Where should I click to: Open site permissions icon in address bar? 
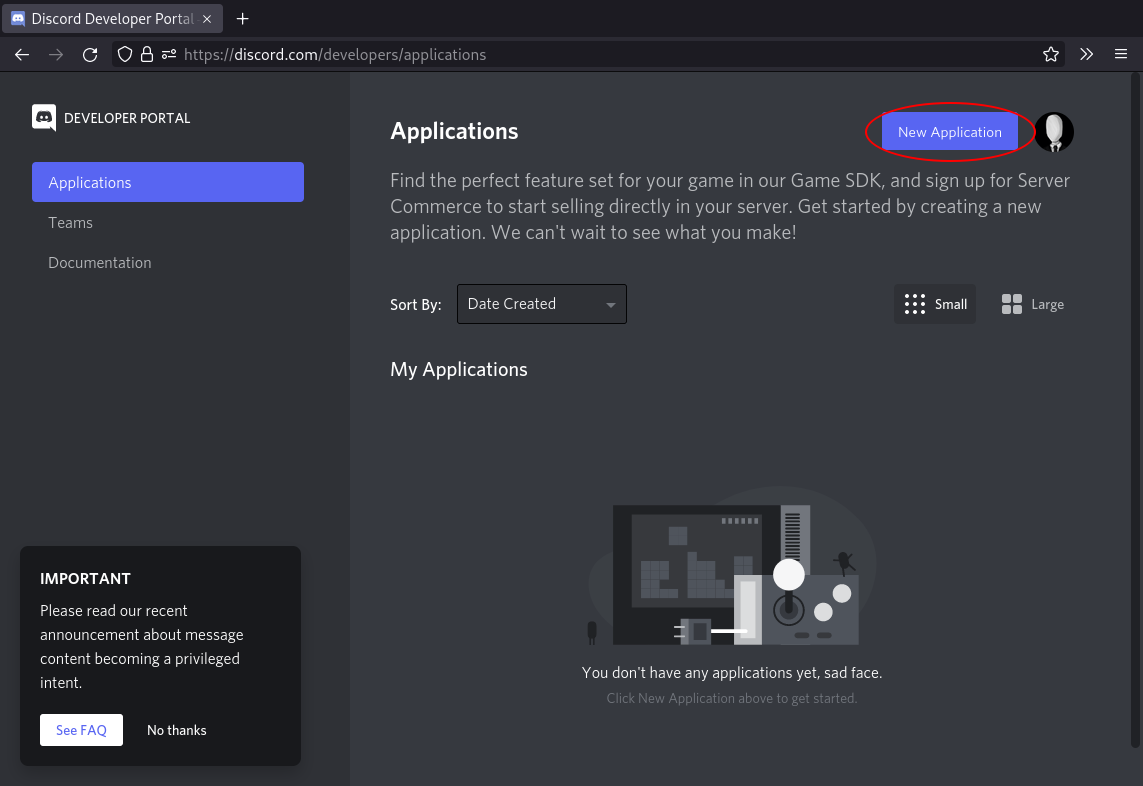point(169,55)
